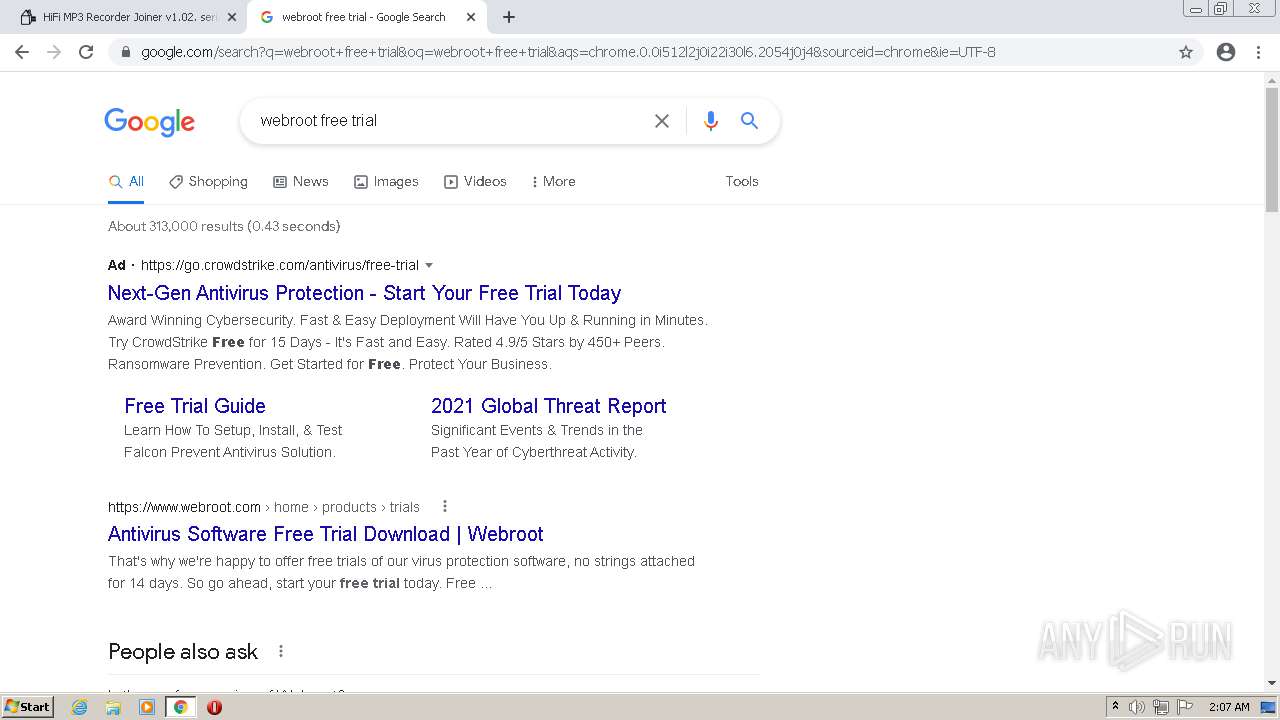Image resolution: width=1280 pixels, height=720 pixels.
Task: Select the webroot free trial Google Search tab
Action: tap(365, 17)
